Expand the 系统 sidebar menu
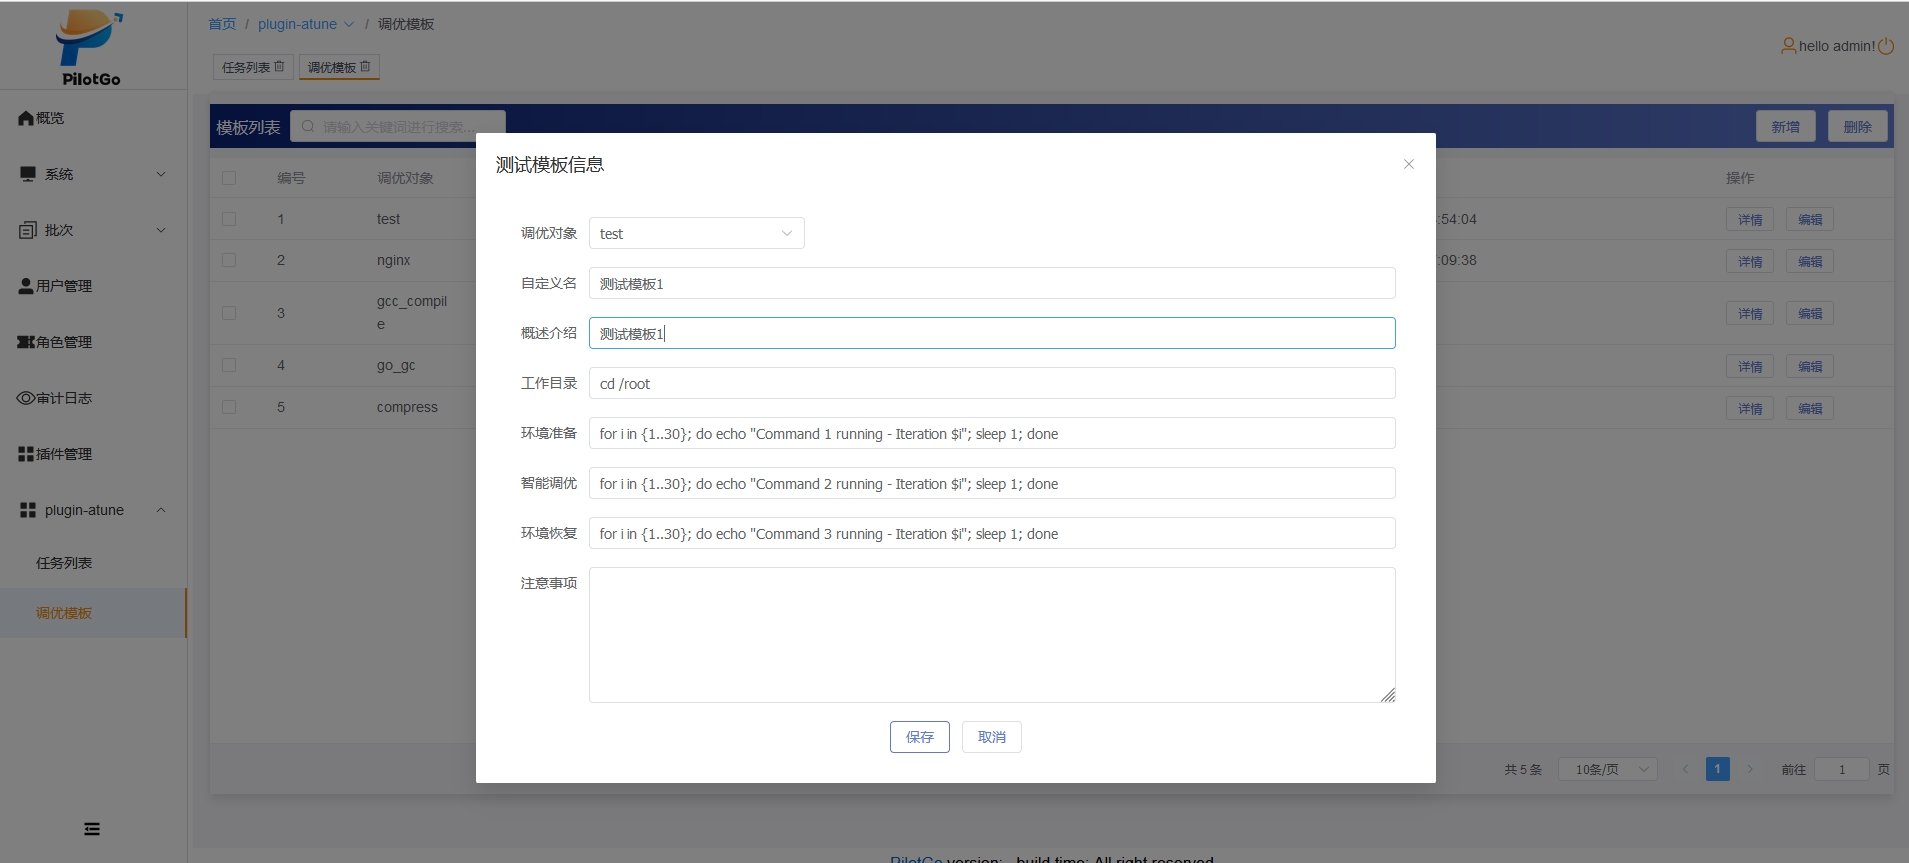 (92, 174)
